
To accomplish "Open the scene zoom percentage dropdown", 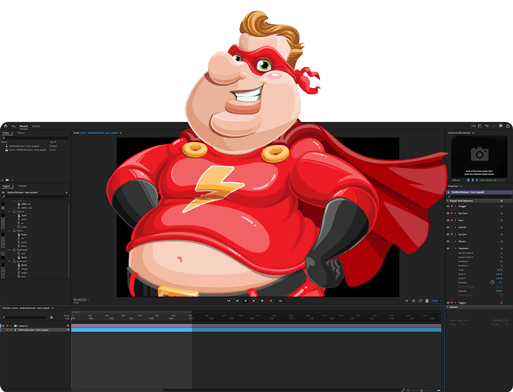I will click(436, 301).
